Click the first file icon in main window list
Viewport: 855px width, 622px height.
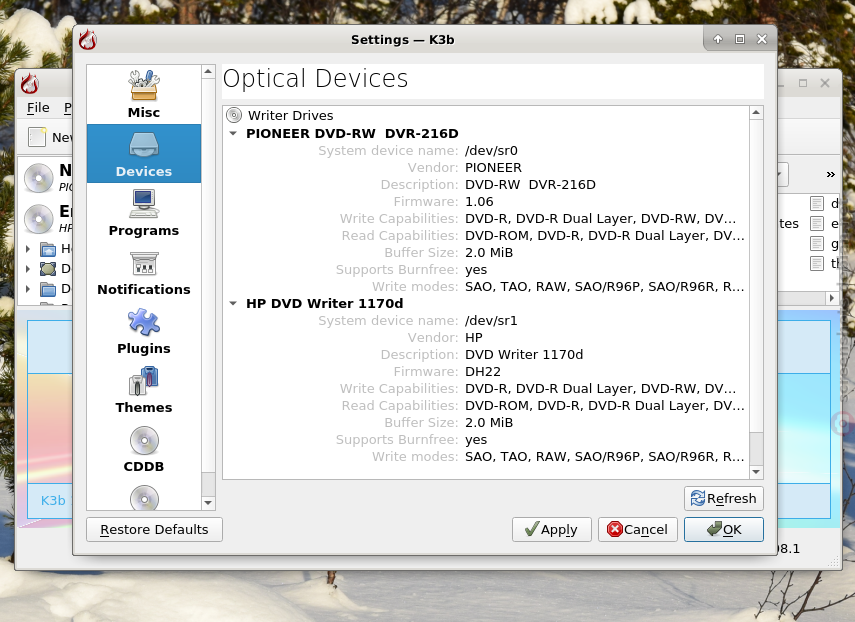tap(816, 204)
